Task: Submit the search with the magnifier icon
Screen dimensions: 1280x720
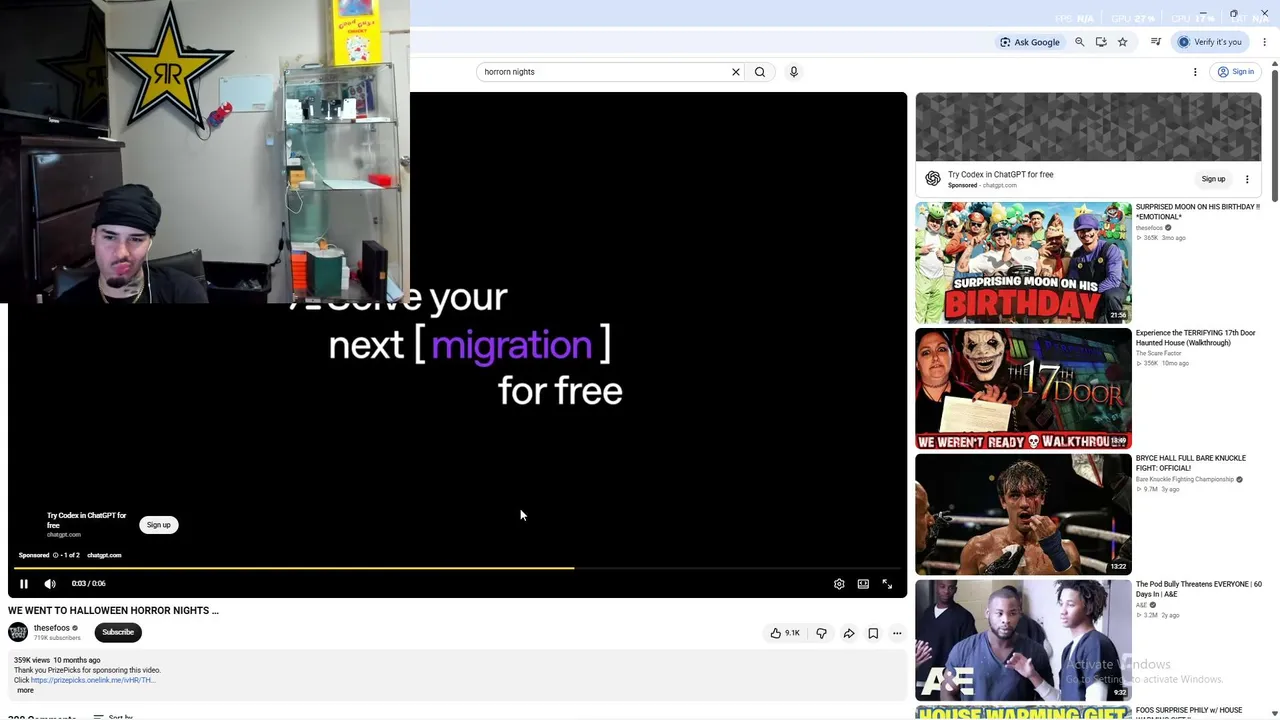Action: click(x=760, y=72)
